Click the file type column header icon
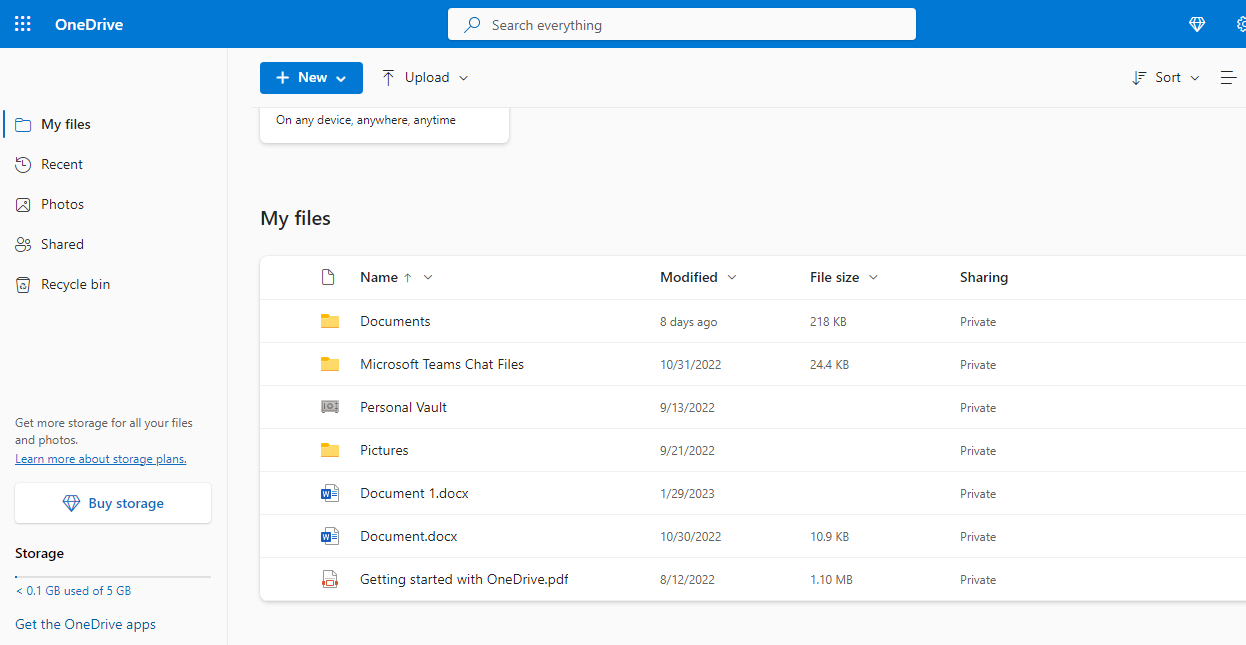The height and width of the screenshot is (645, 1246). (327, 277)
